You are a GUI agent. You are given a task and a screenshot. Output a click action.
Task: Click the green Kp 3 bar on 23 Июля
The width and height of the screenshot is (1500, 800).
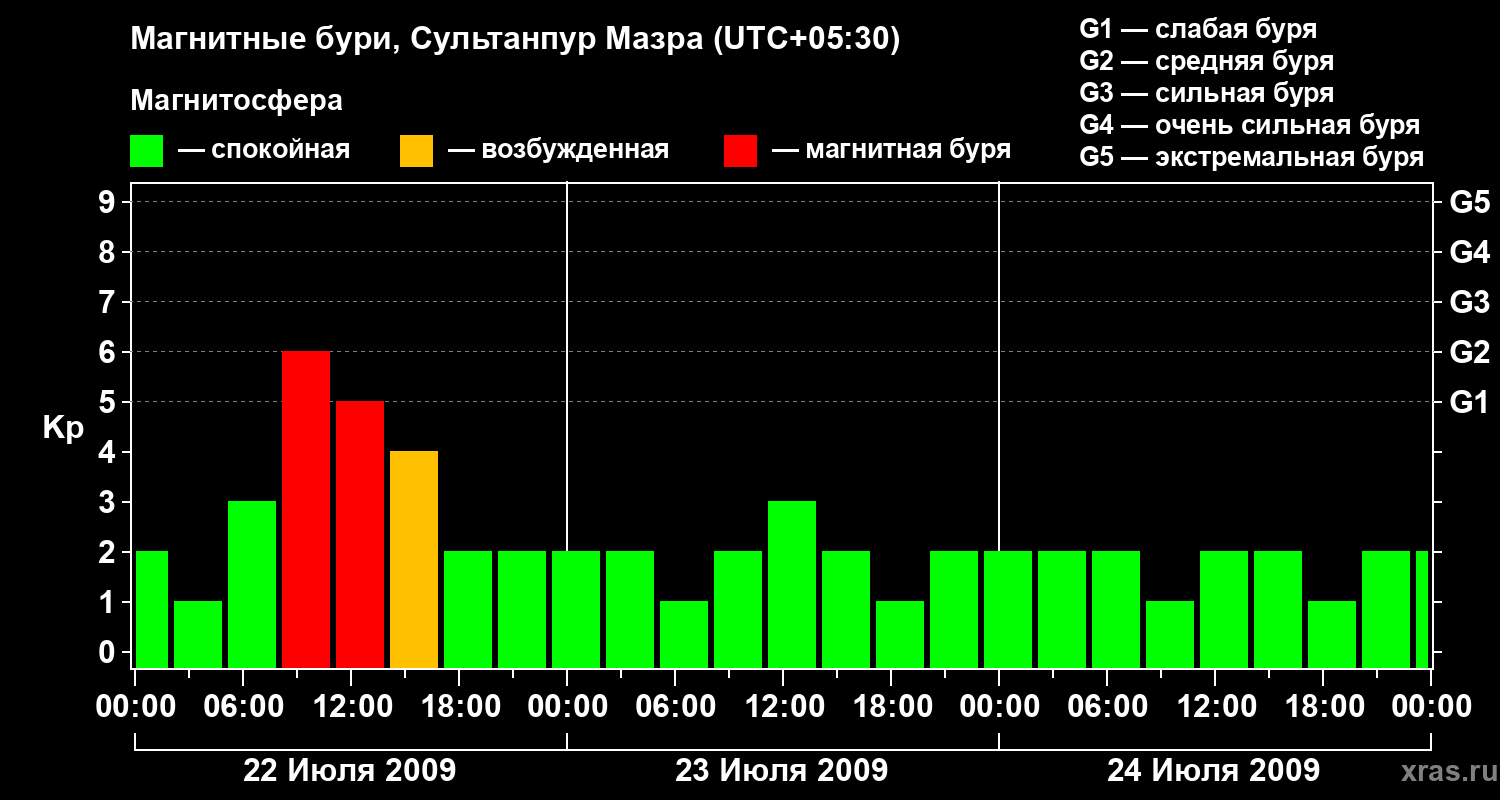pyautogui.click(x=792, y=584)
